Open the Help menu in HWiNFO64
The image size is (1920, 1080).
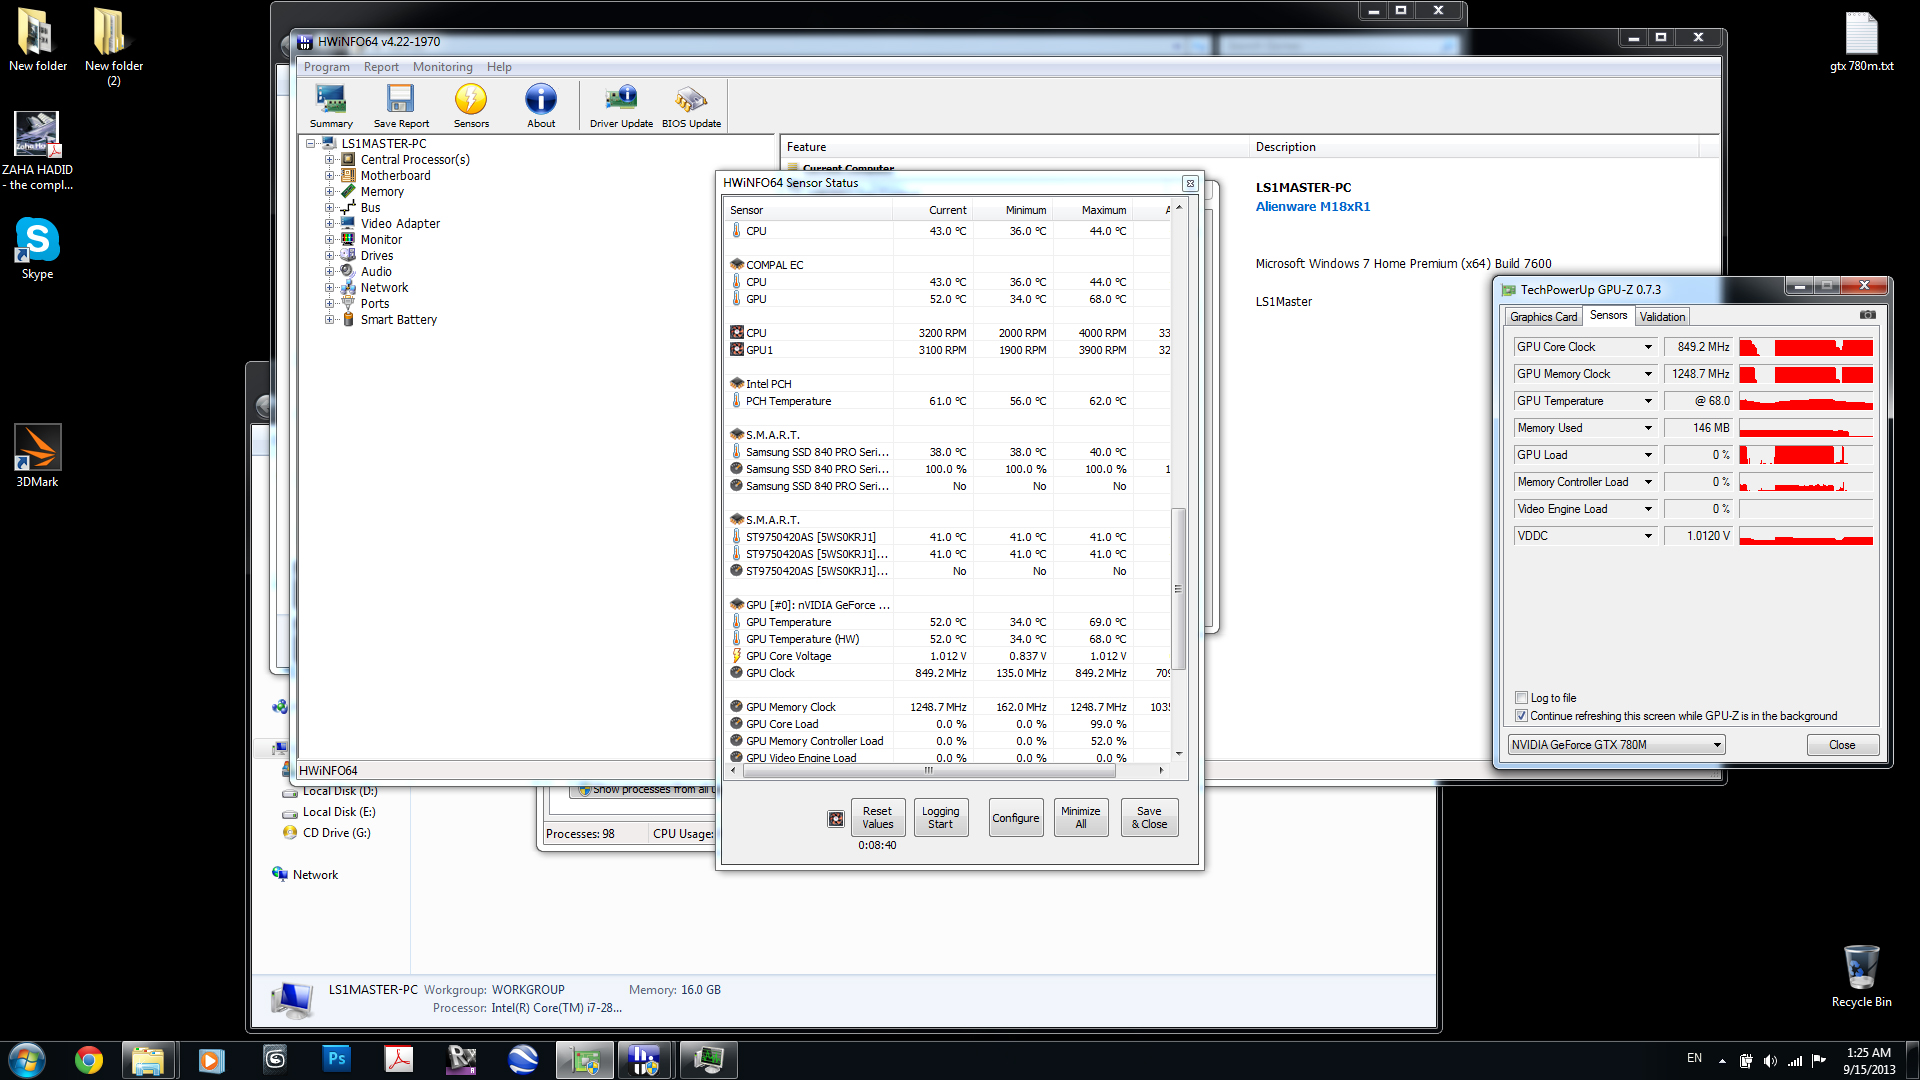(x=499, y=67)
